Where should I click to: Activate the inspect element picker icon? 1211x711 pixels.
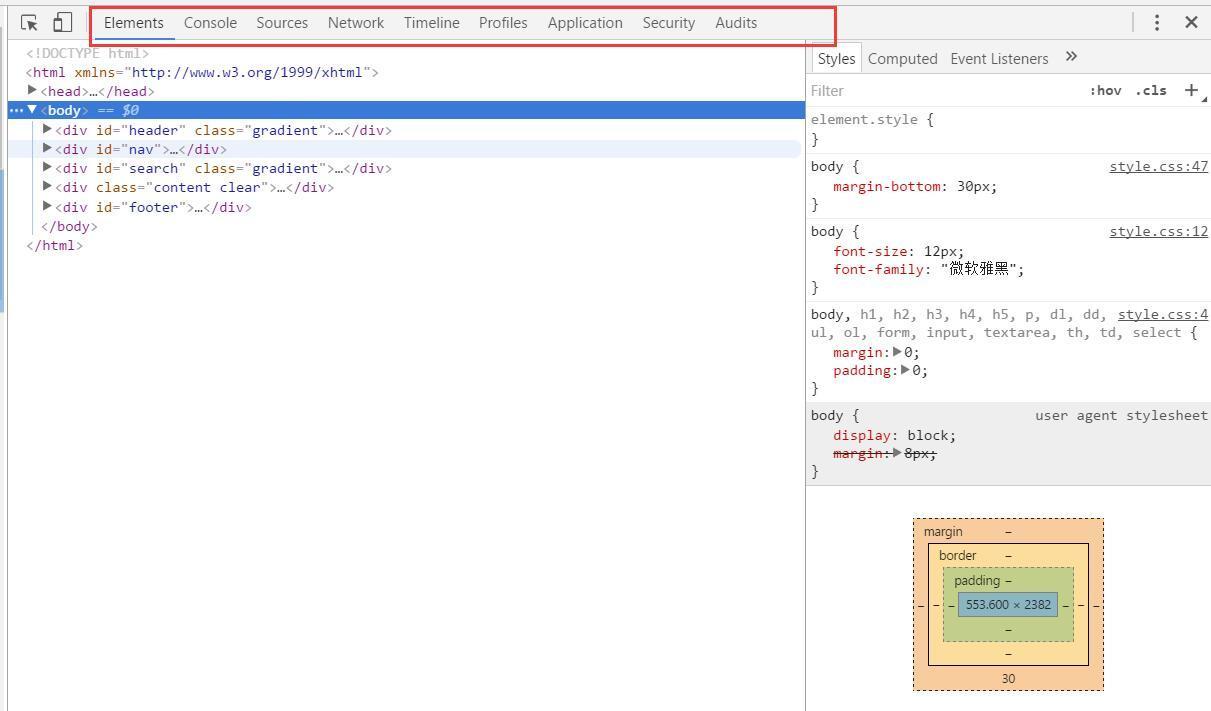pos(29,22)
